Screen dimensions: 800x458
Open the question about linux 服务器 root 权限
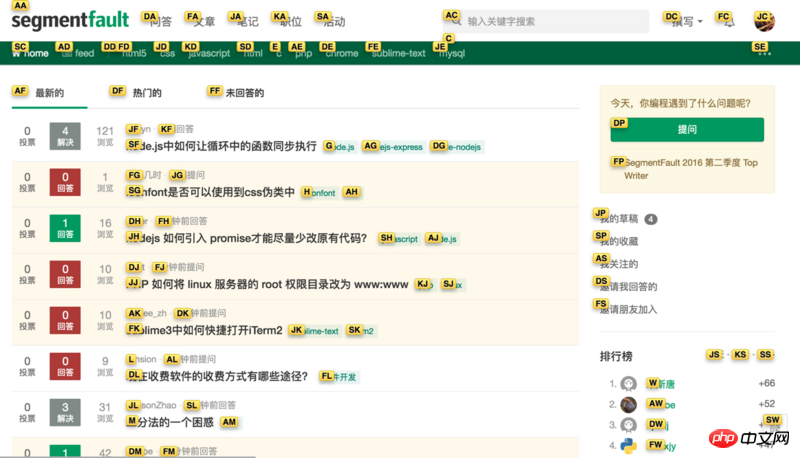tap(267, 284)
